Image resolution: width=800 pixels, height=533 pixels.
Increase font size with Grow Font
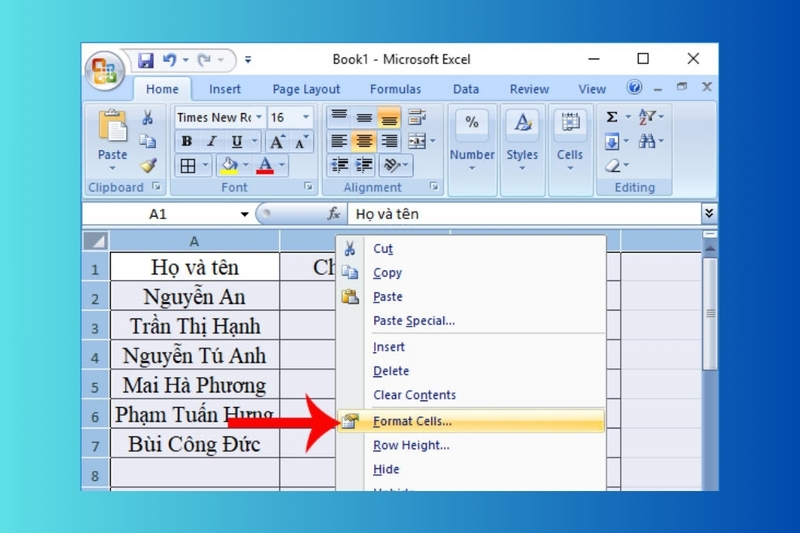[x=277, y=141]
